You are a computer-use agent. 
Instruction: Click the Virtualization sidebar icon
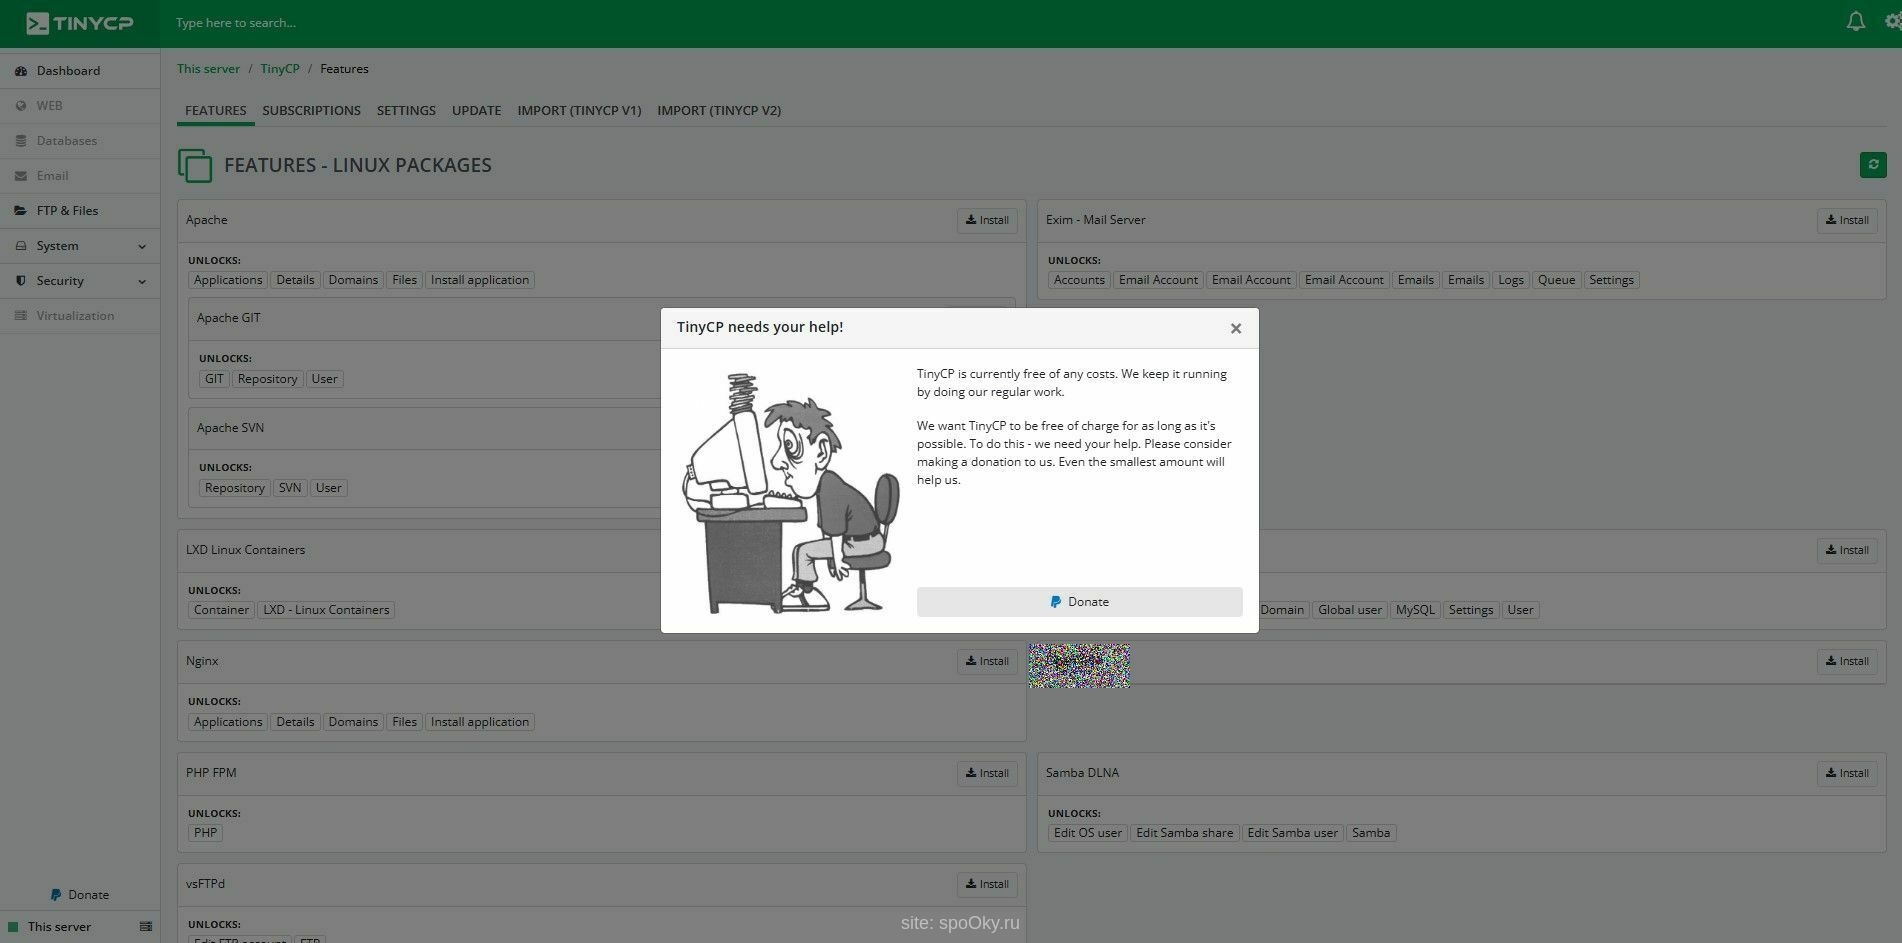pos(21,316)
